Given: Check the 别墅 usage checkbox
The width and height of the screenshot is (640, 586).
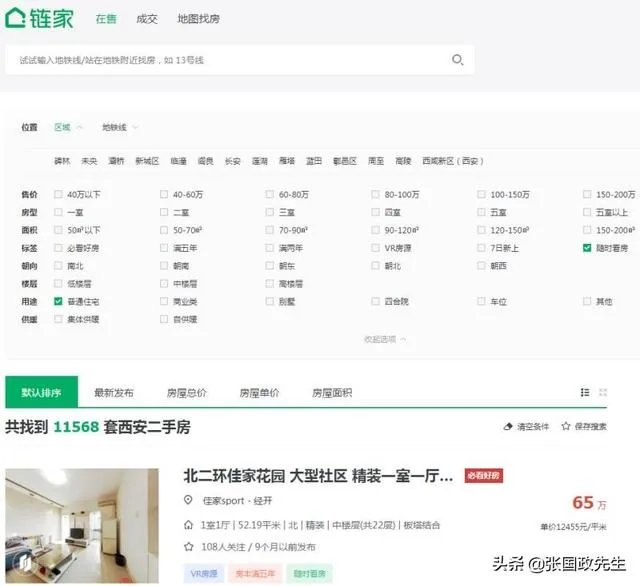Looking at the screenshot, I should (x=269, y=301).
